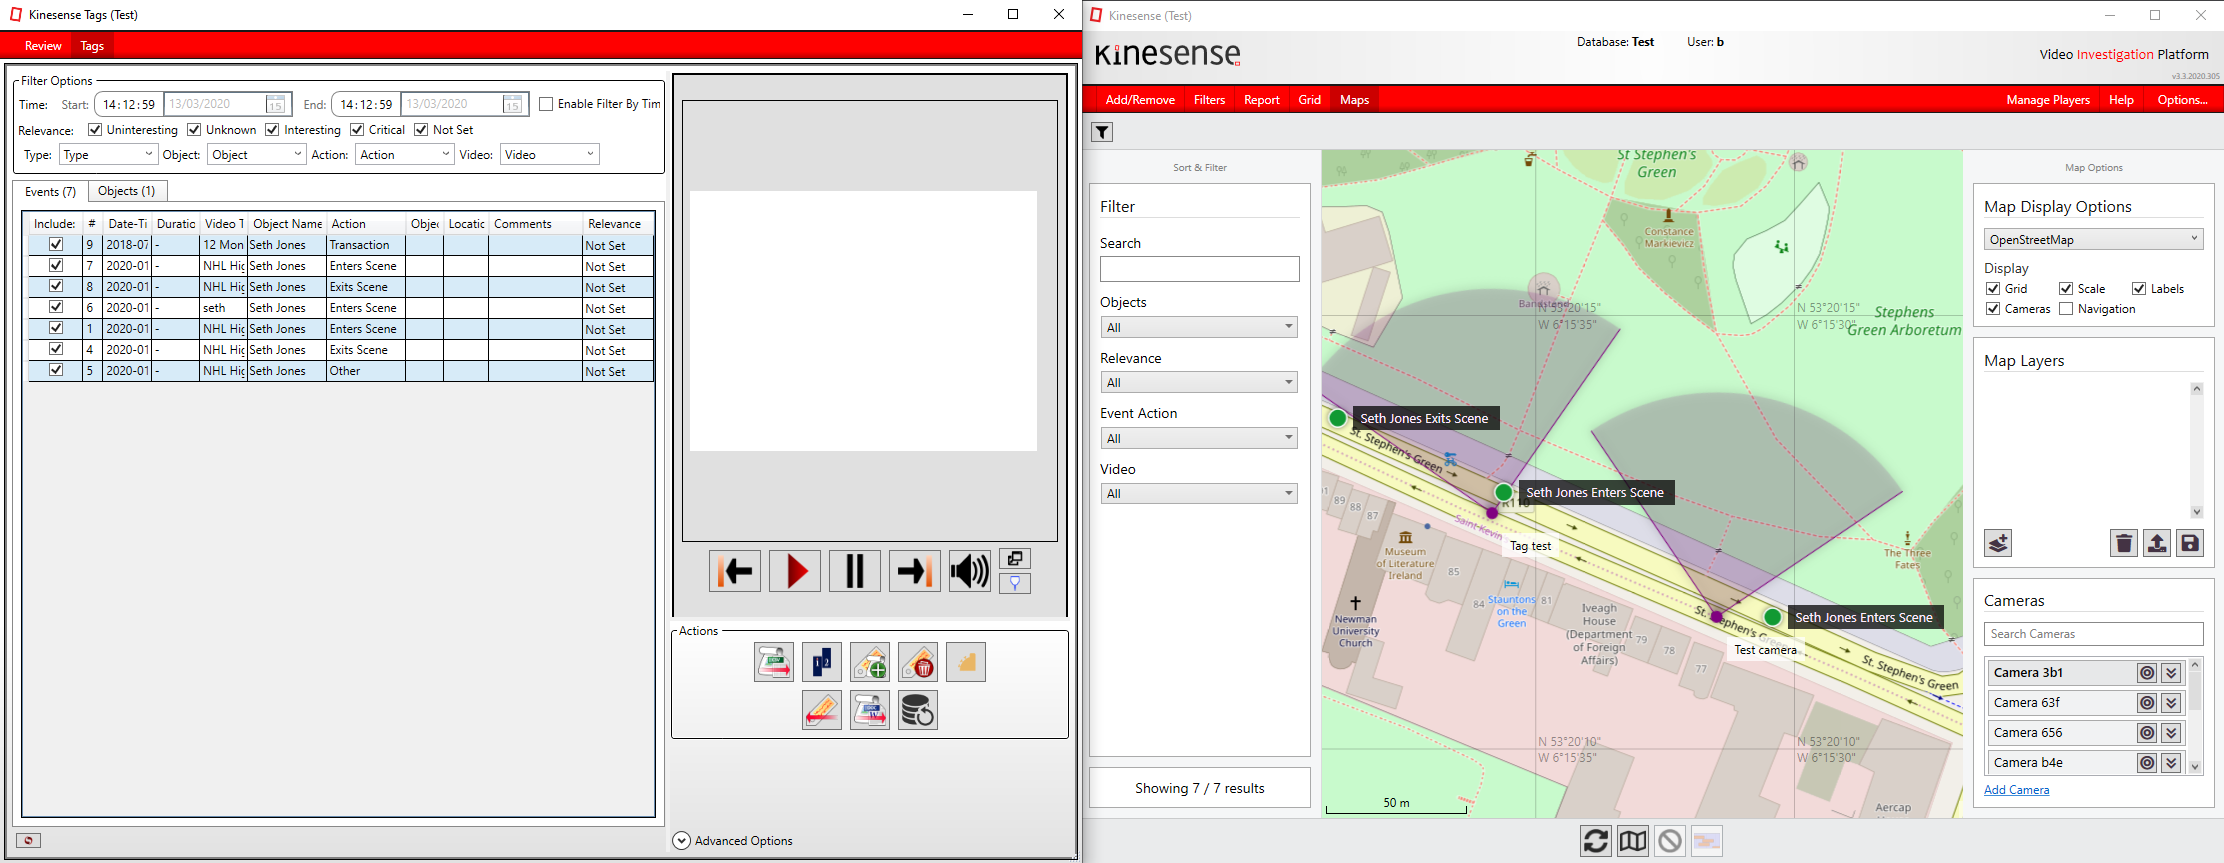The image size is (2224, 863).
Task: Open the Report menu
Action: point(1261,100)
